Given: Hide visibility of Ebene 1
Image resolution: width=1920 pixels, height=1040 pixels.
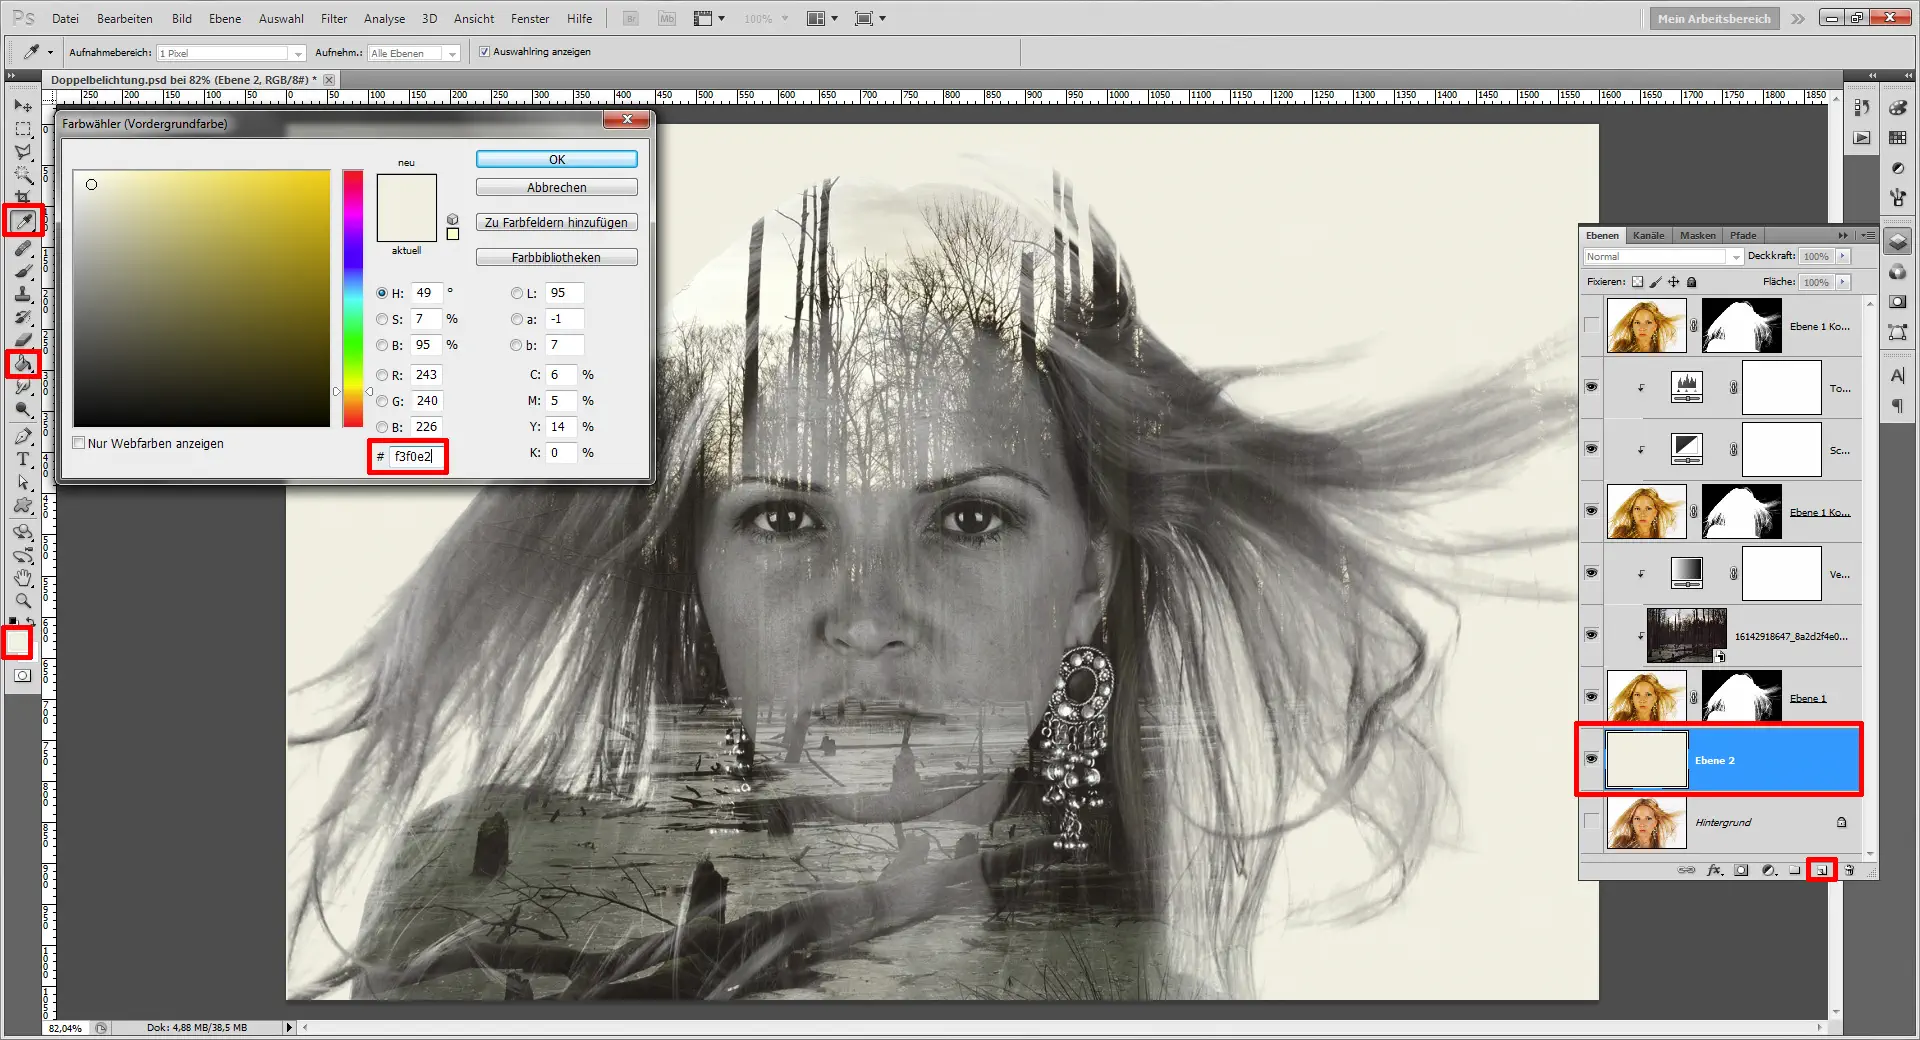Looking at the screenshot, I should (x=1591, y=697).
